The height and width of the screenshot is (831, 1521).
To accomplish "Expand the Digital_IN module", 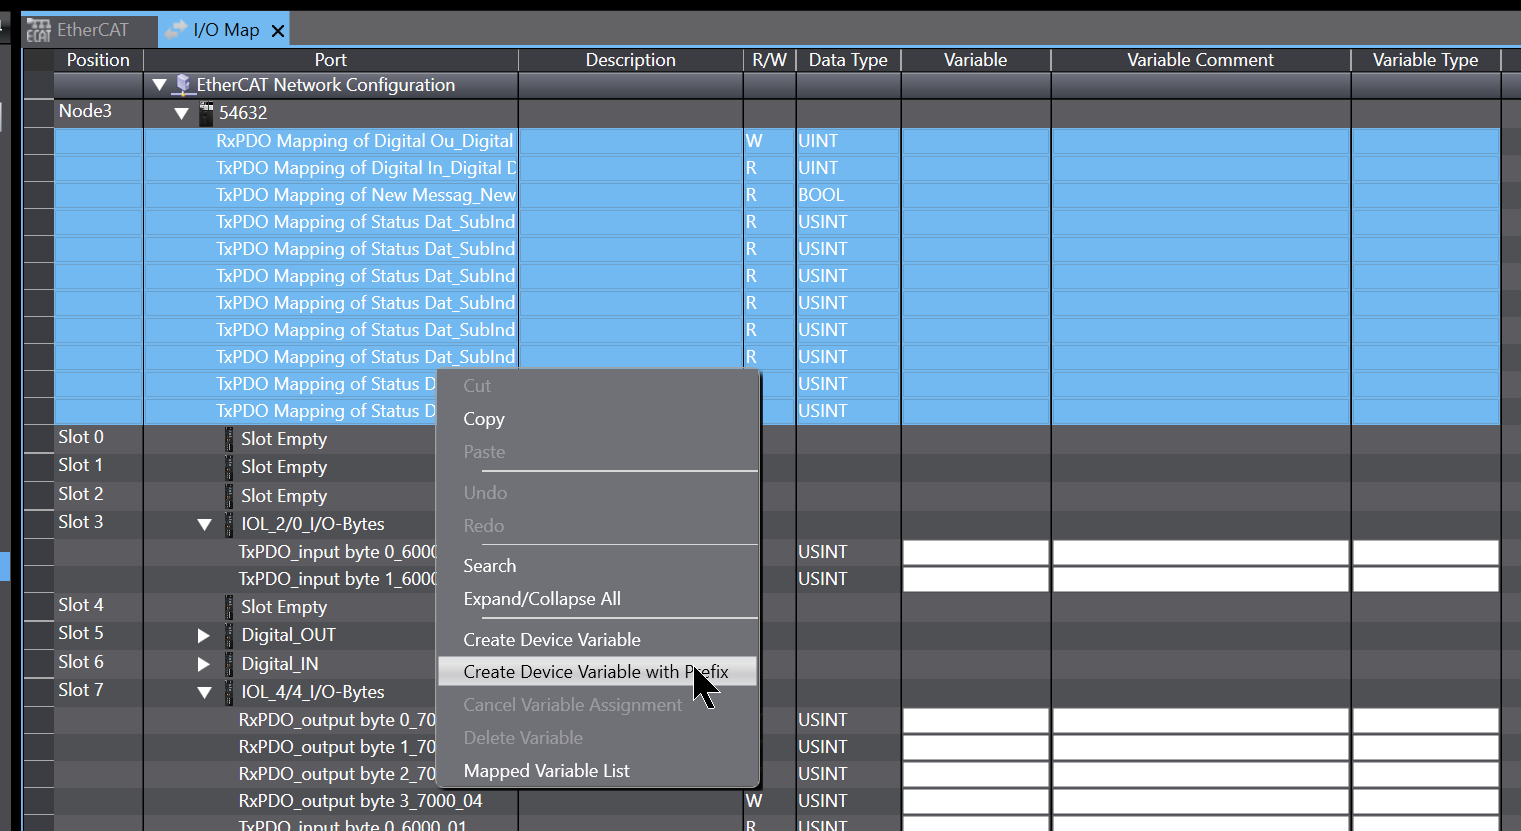I will coord(204,664).
